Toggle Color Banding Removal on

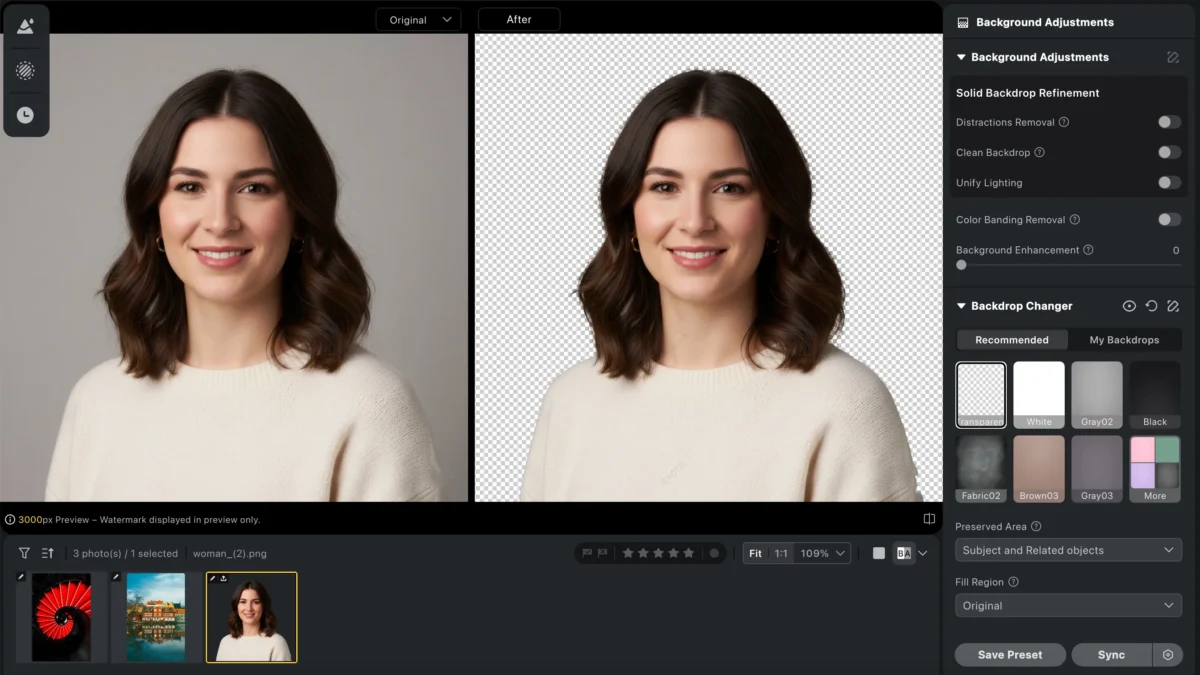(x=1169, y=219)
